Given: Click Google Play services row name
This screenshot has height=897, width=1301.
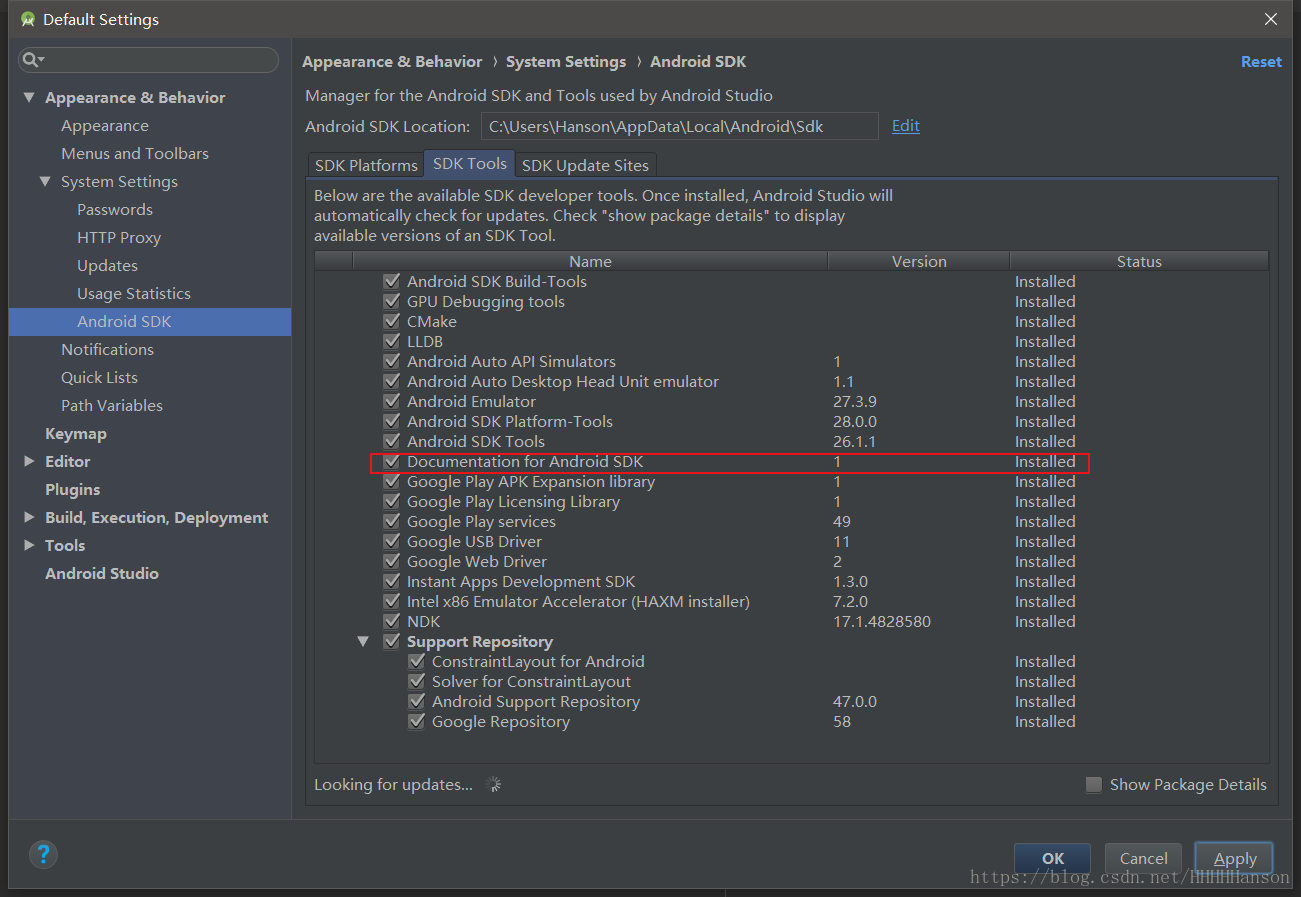Looking at the screenshot, I should (481, 521).
